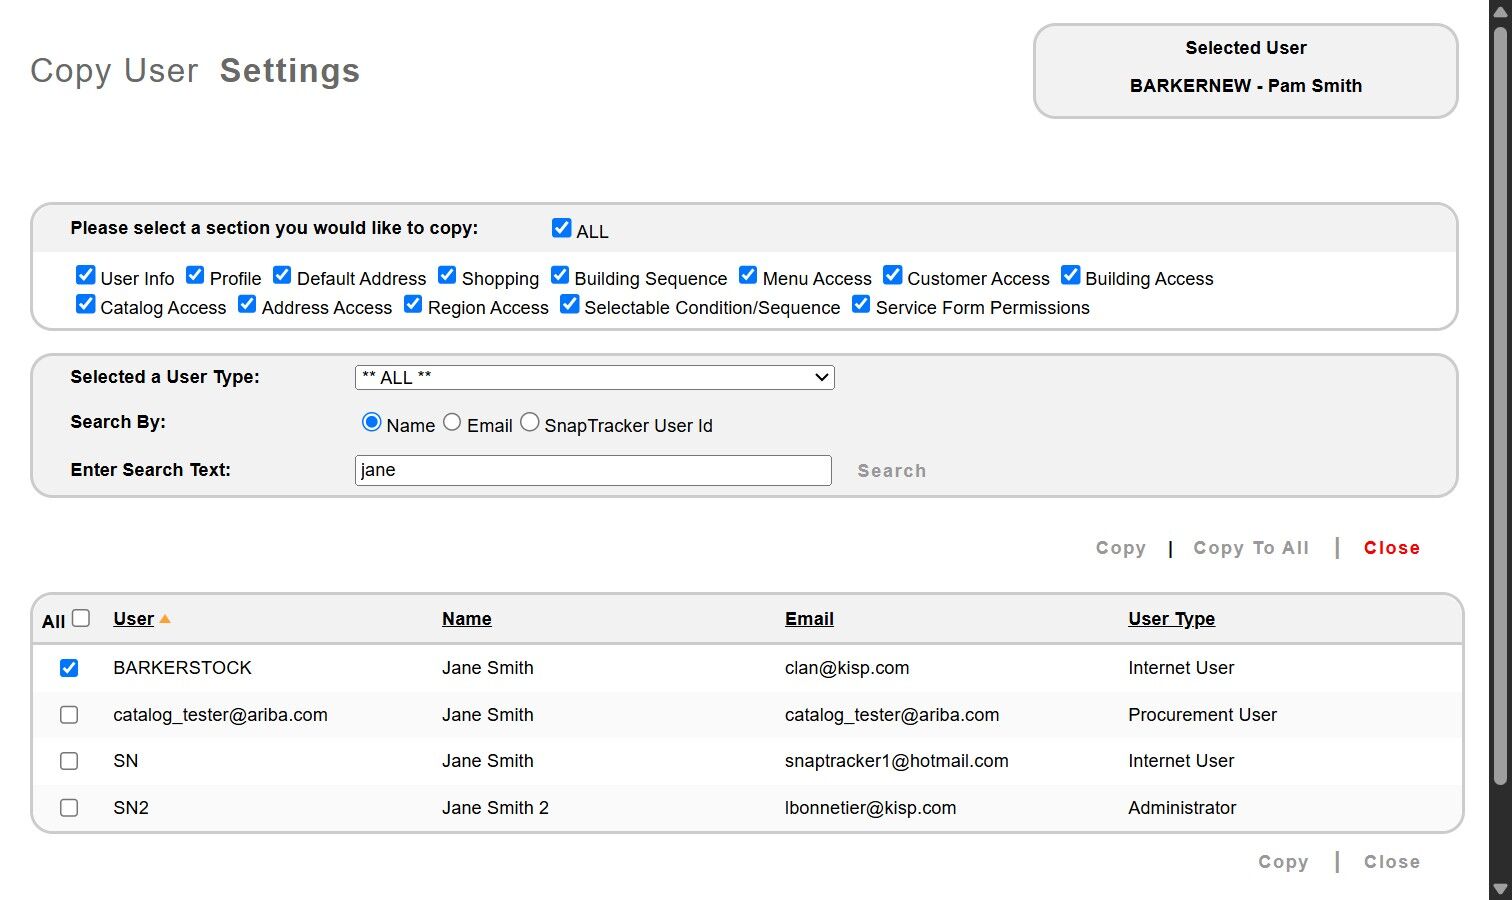The height and width of the screenshot is (900, 1512).
Task: Uncheck Service Form Permissions
Action: click(x=861, y=305)
